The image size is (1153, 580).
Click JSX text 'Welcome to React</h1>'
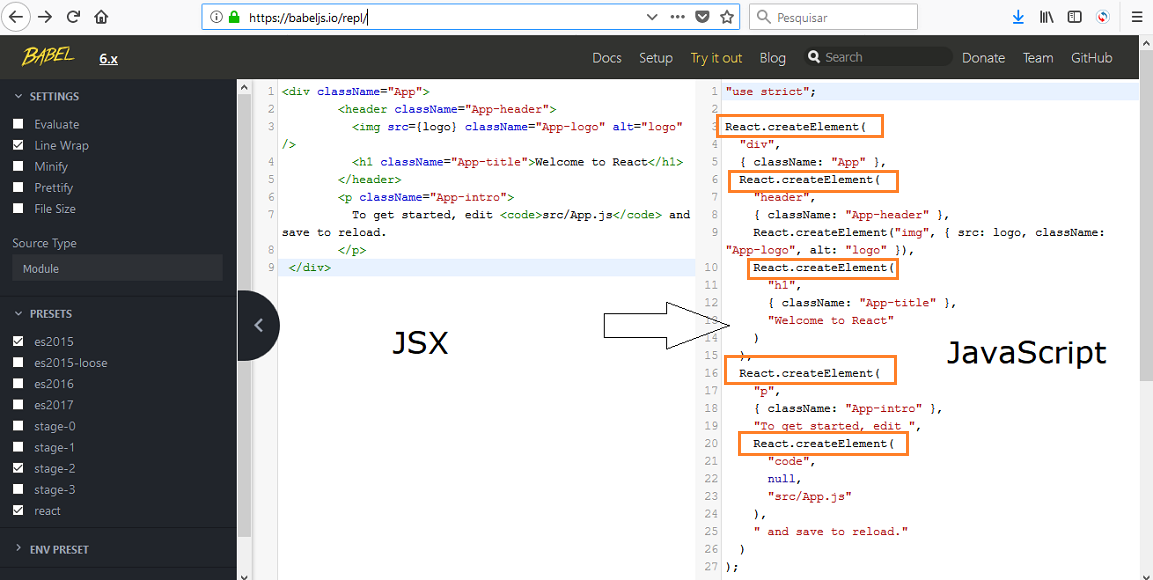609,162
